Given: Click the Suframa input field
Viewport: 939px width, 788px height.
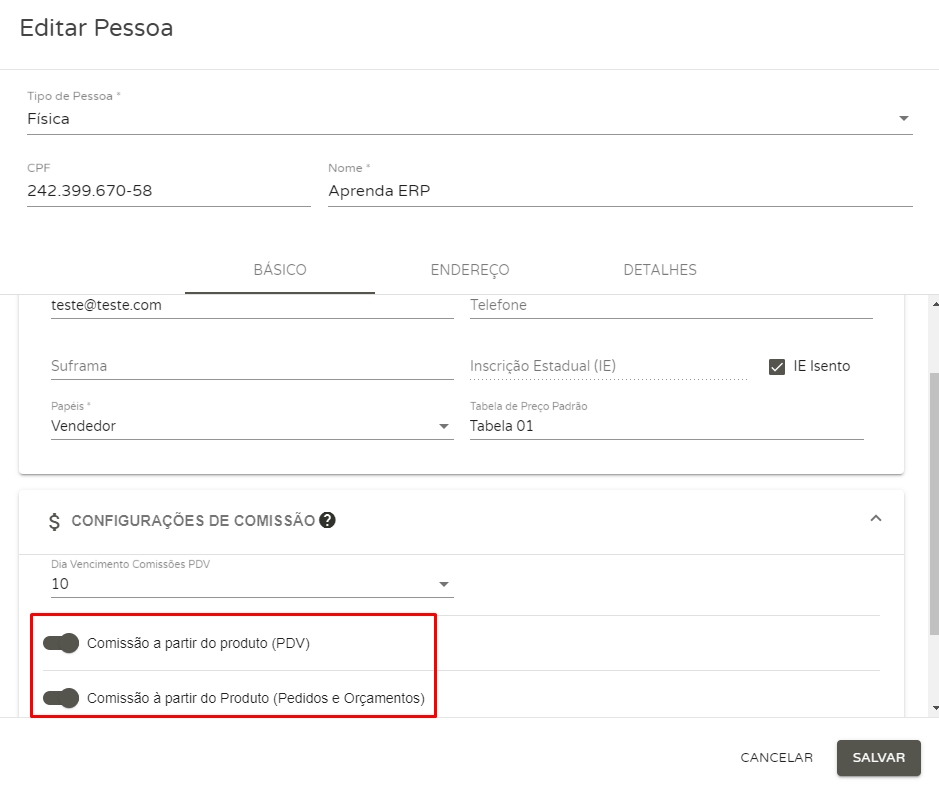Looking at the screenshot, I should pyautogui.click(x=251, y=366).
